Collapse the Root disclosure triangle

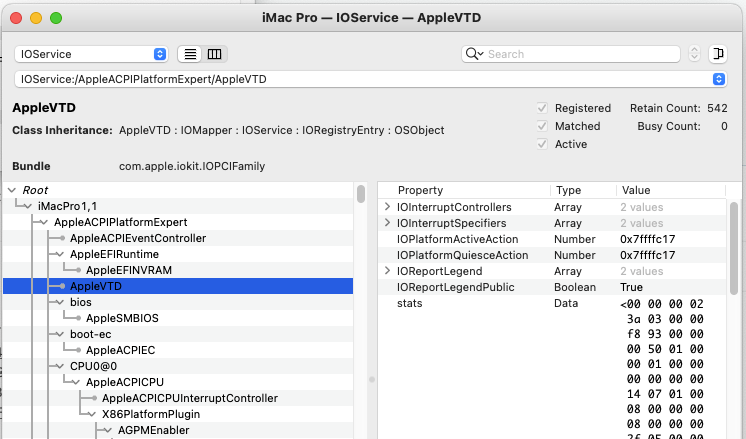coord(12,190)
